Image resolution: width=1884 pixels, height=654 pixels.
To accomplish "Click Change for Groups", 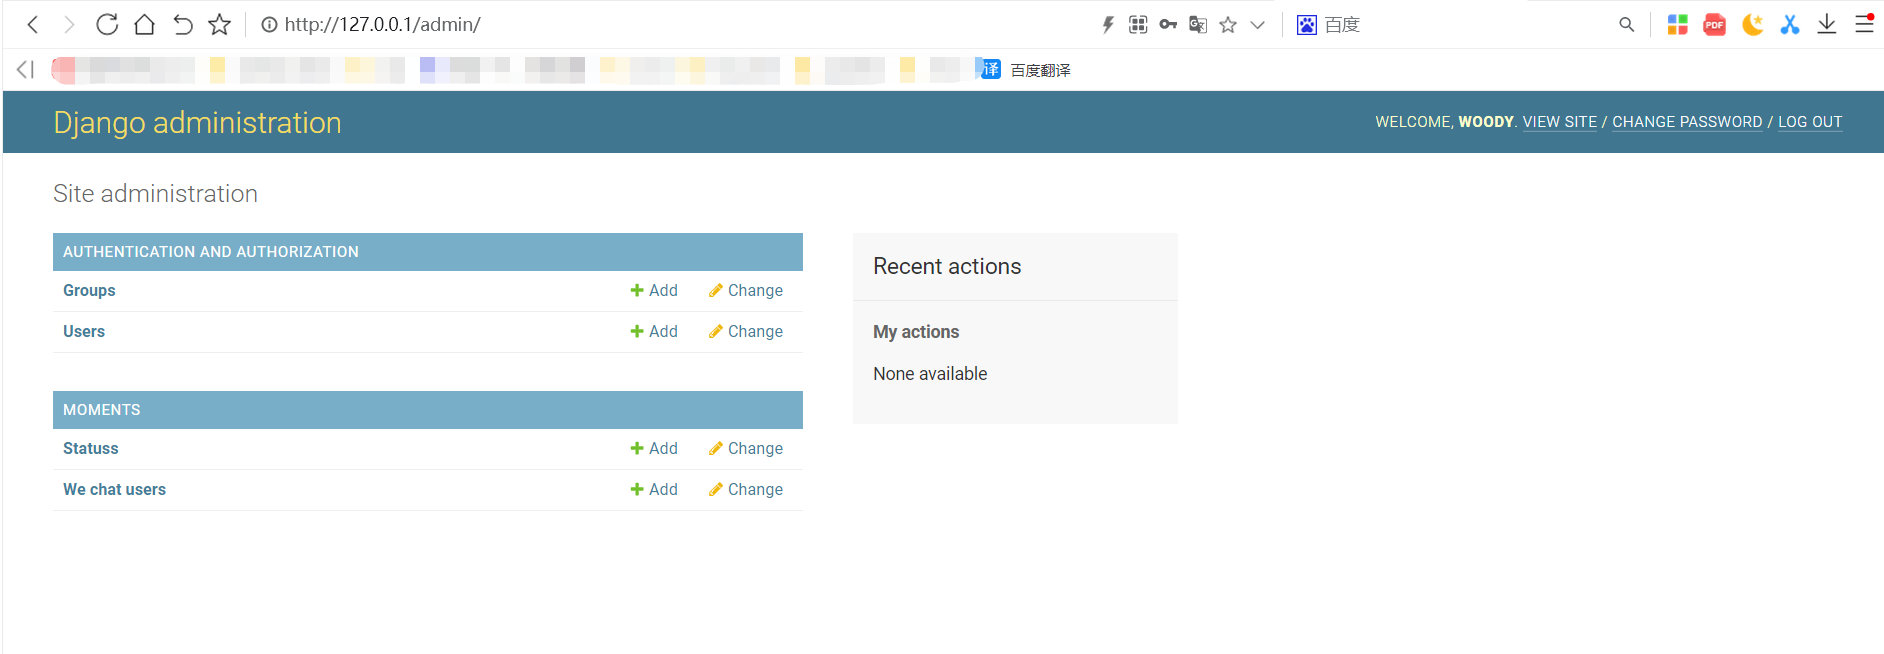I will point(746,290).
